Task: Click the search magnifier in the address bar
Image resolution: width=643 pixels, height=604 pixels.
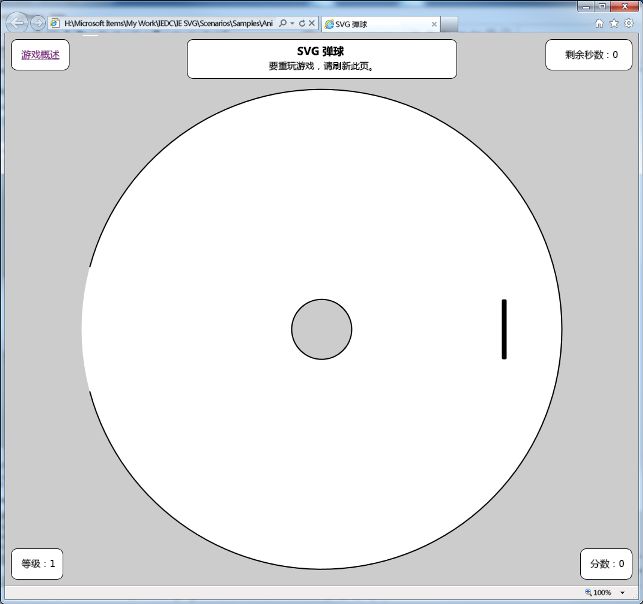Action: 283,23
